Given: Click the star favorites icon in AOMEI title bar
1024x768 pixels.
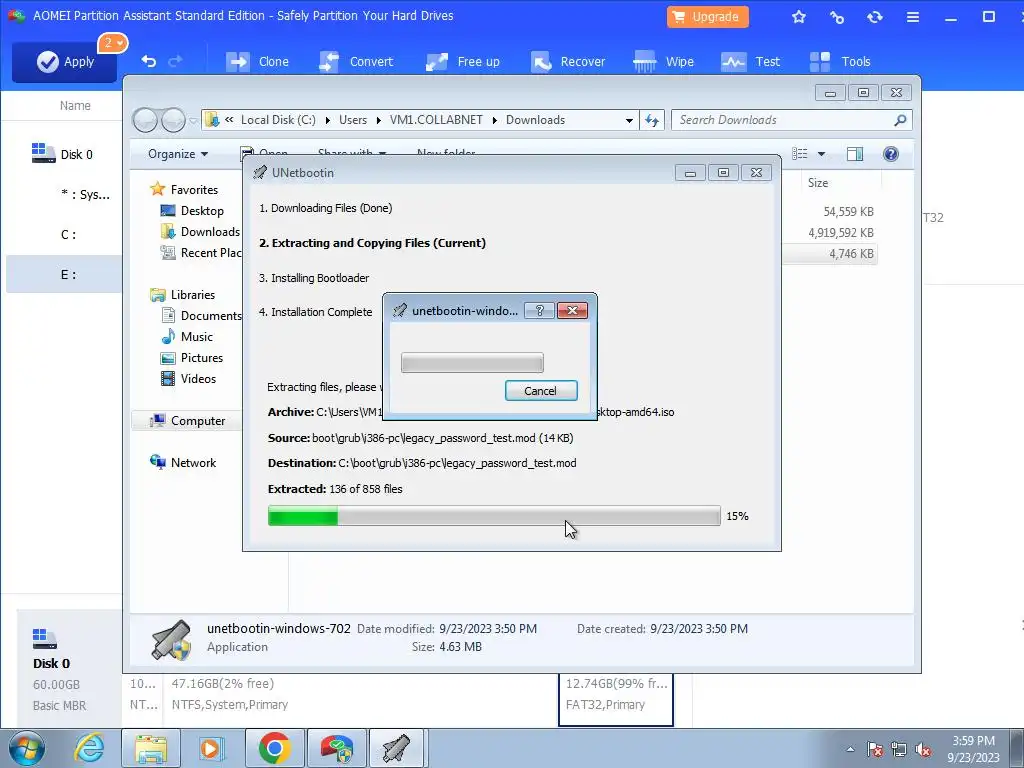Looking at the screenshot, I should point(799,17).
